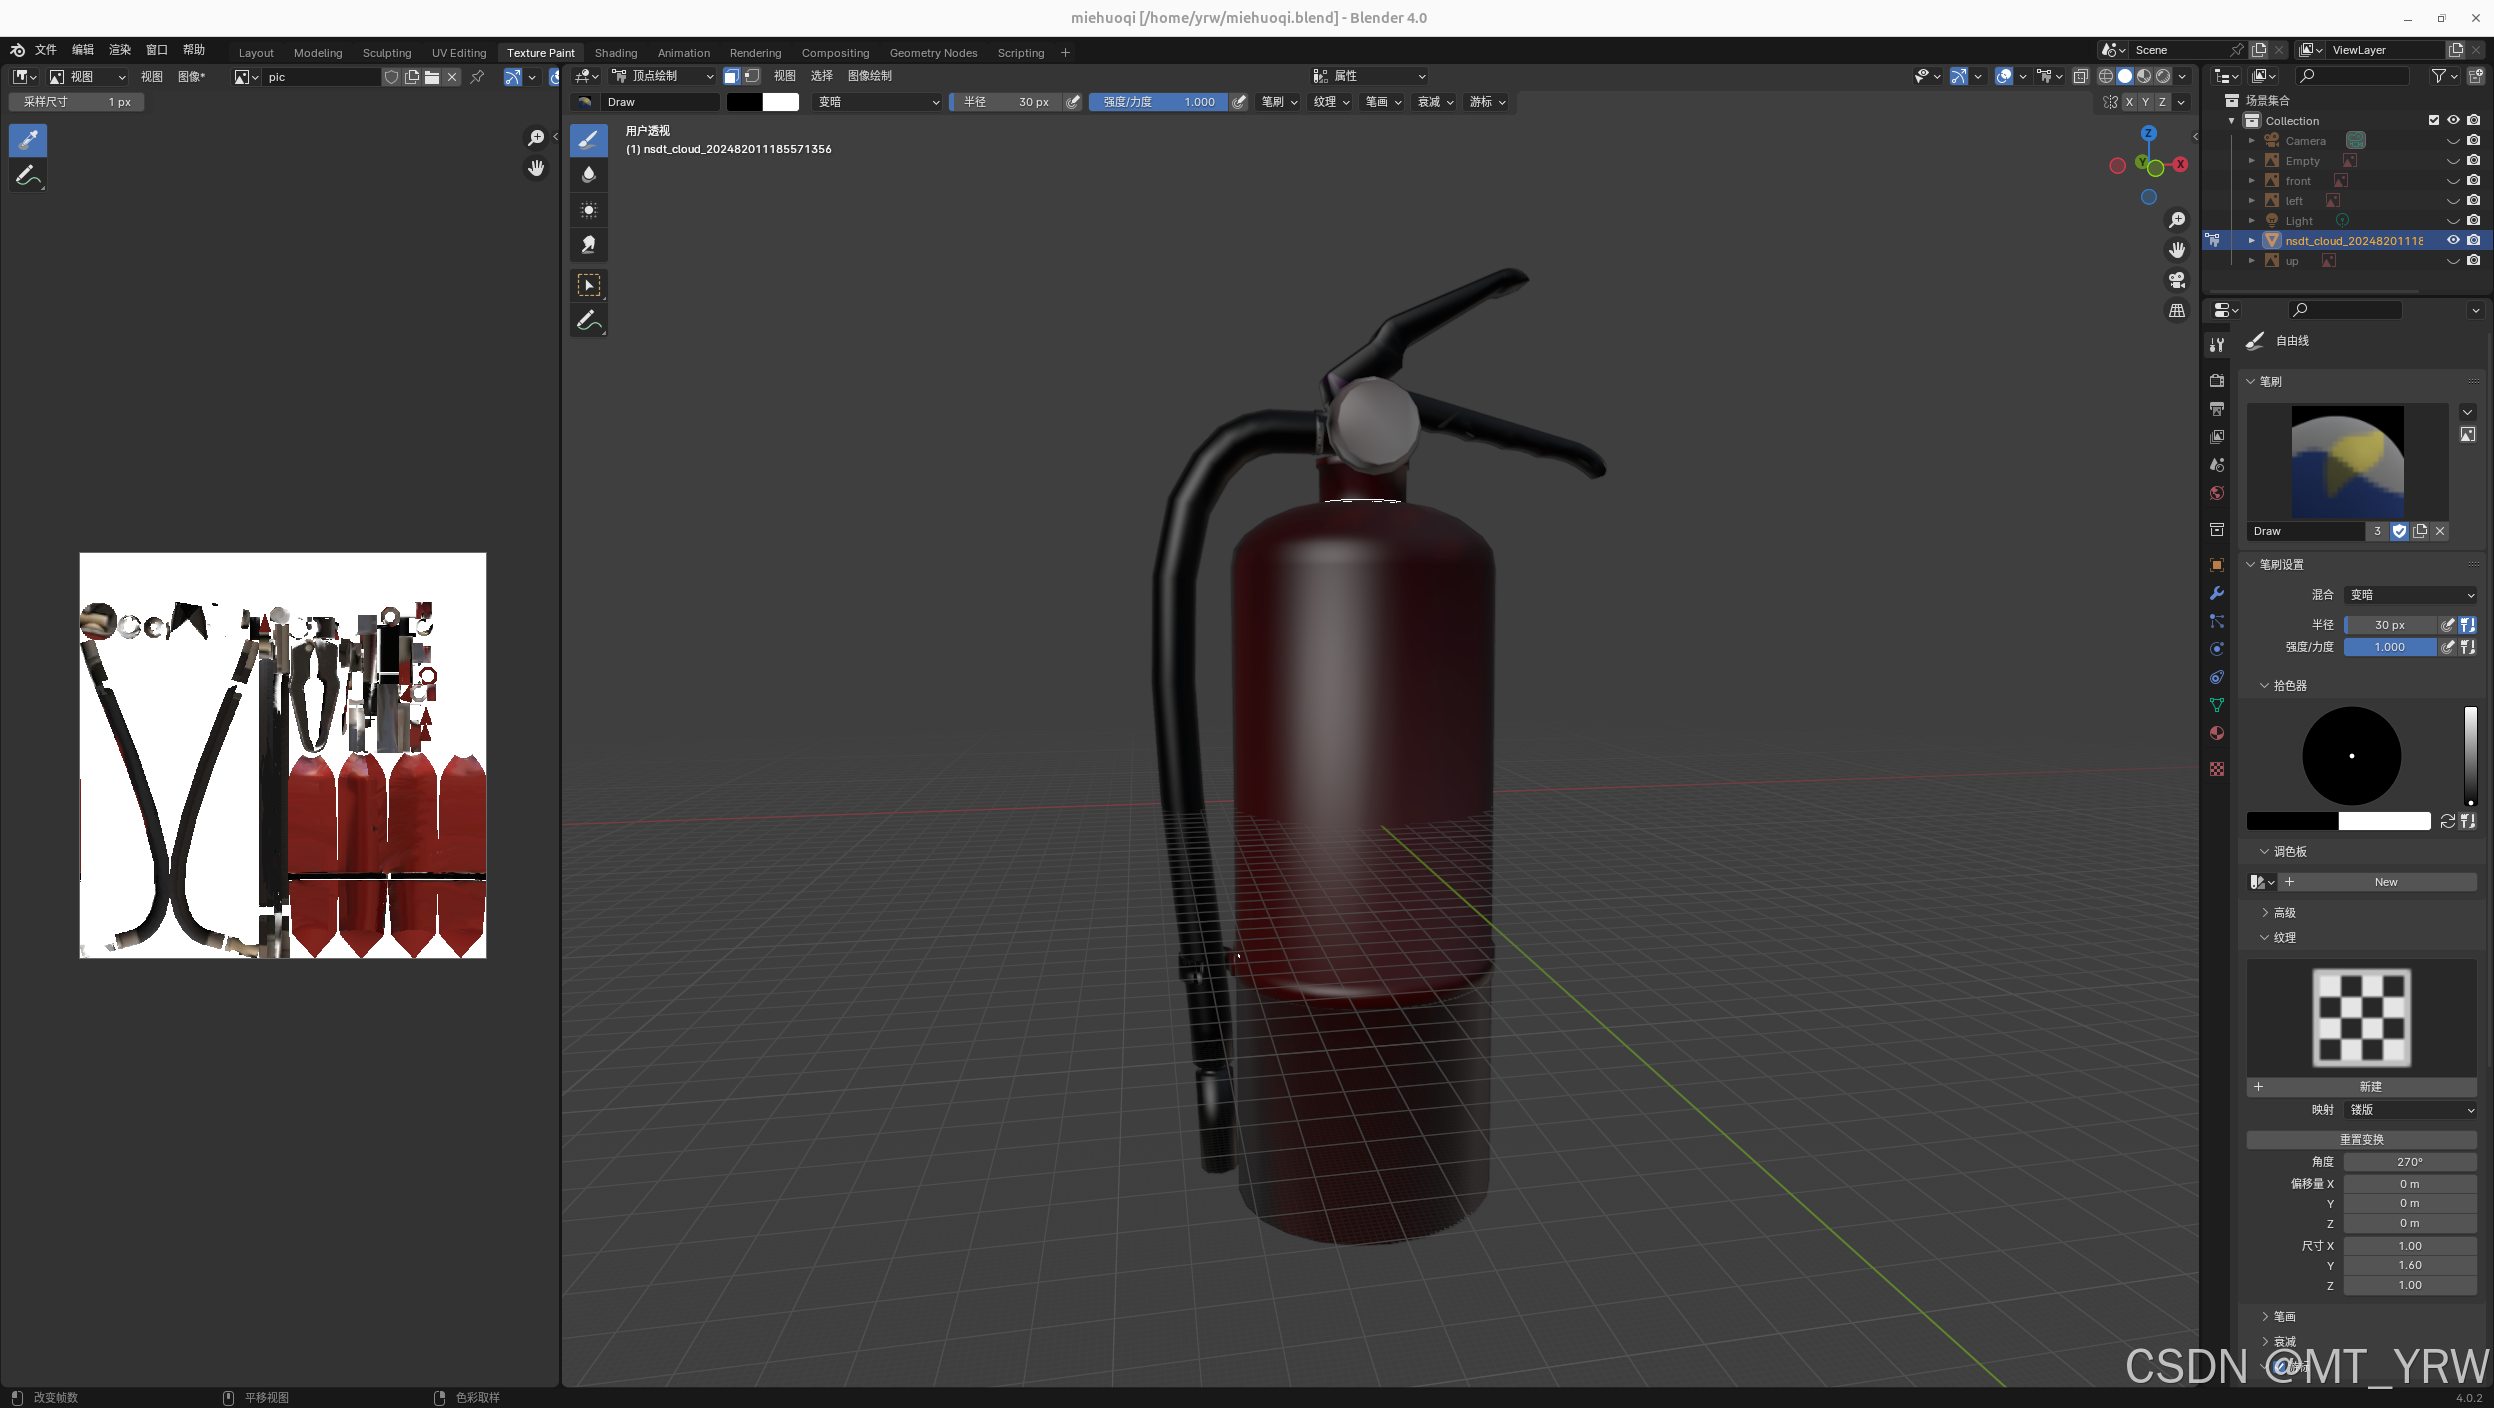Open the Modifiers wrench properties tab
The width and height of the screenshot is (2494, 1408).
tap(2217, 593)
